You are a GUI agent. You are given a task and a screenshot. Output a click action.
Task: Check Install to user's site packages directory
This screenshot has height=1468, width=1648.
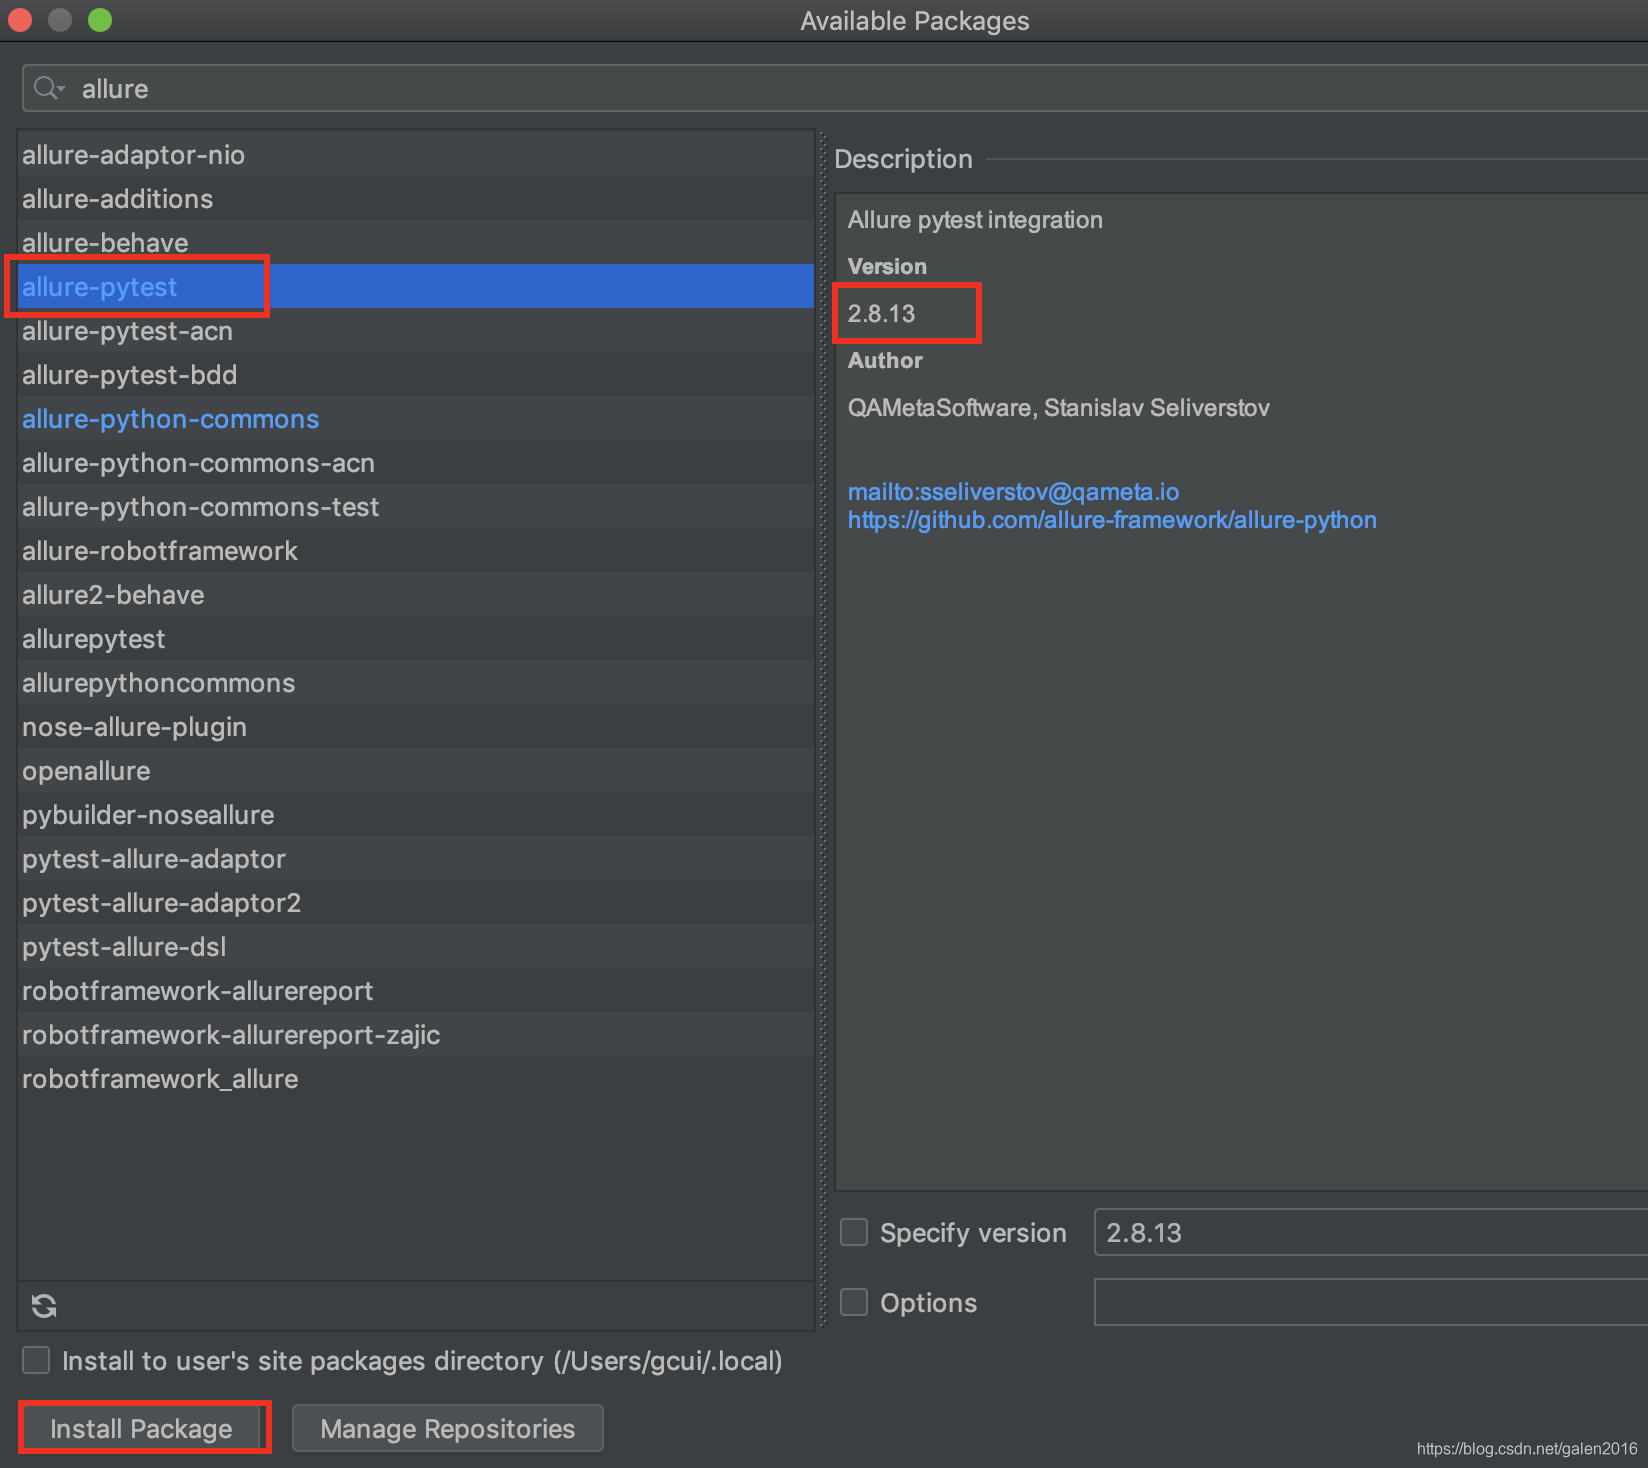(36, 1360)
